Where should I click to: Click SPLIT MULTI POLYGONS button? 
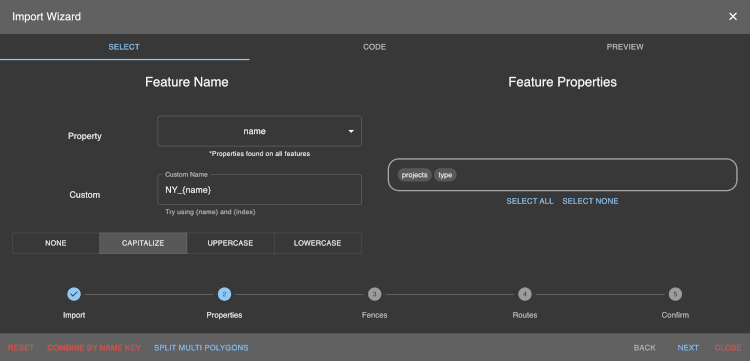201,348
